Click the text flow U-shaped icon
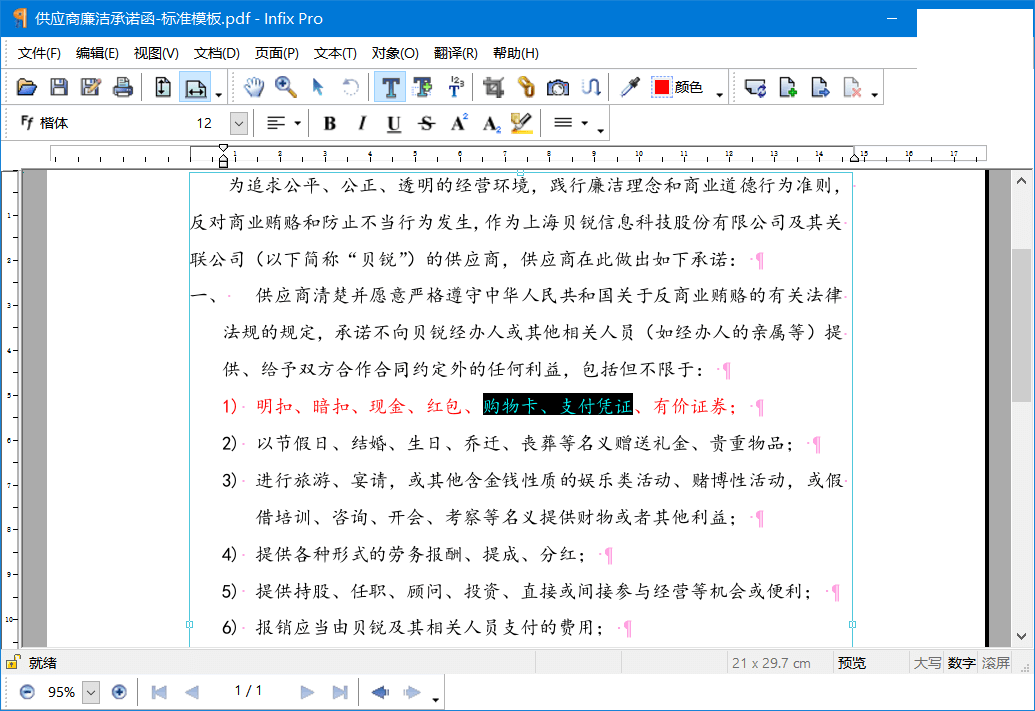Screen dimensions: 1035x711 pos(591,87)
